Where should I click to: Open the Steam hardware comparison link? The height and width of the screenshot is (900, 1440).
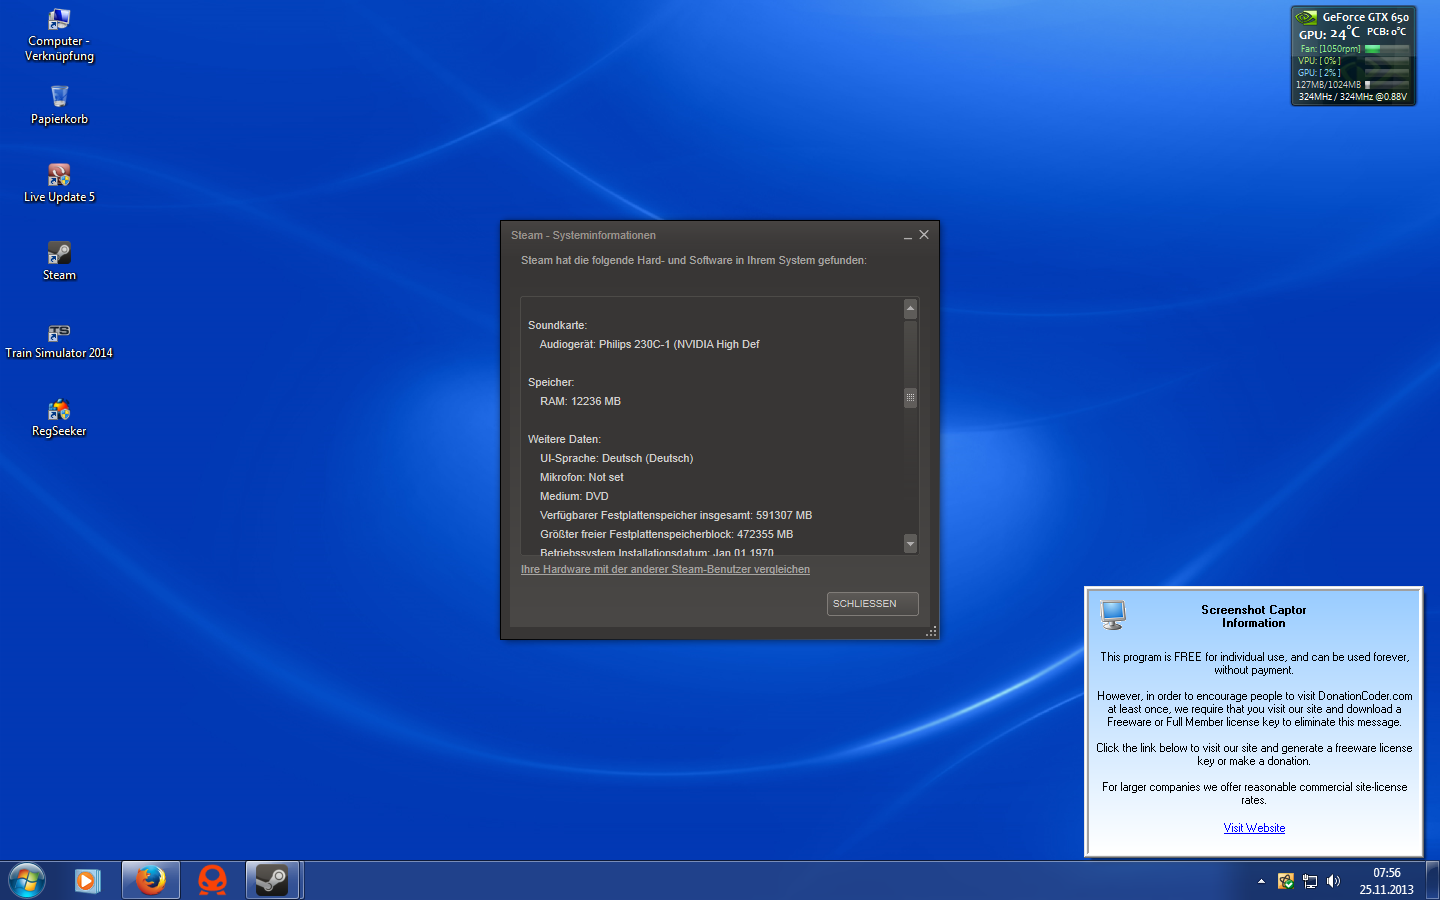click(665, 569)
